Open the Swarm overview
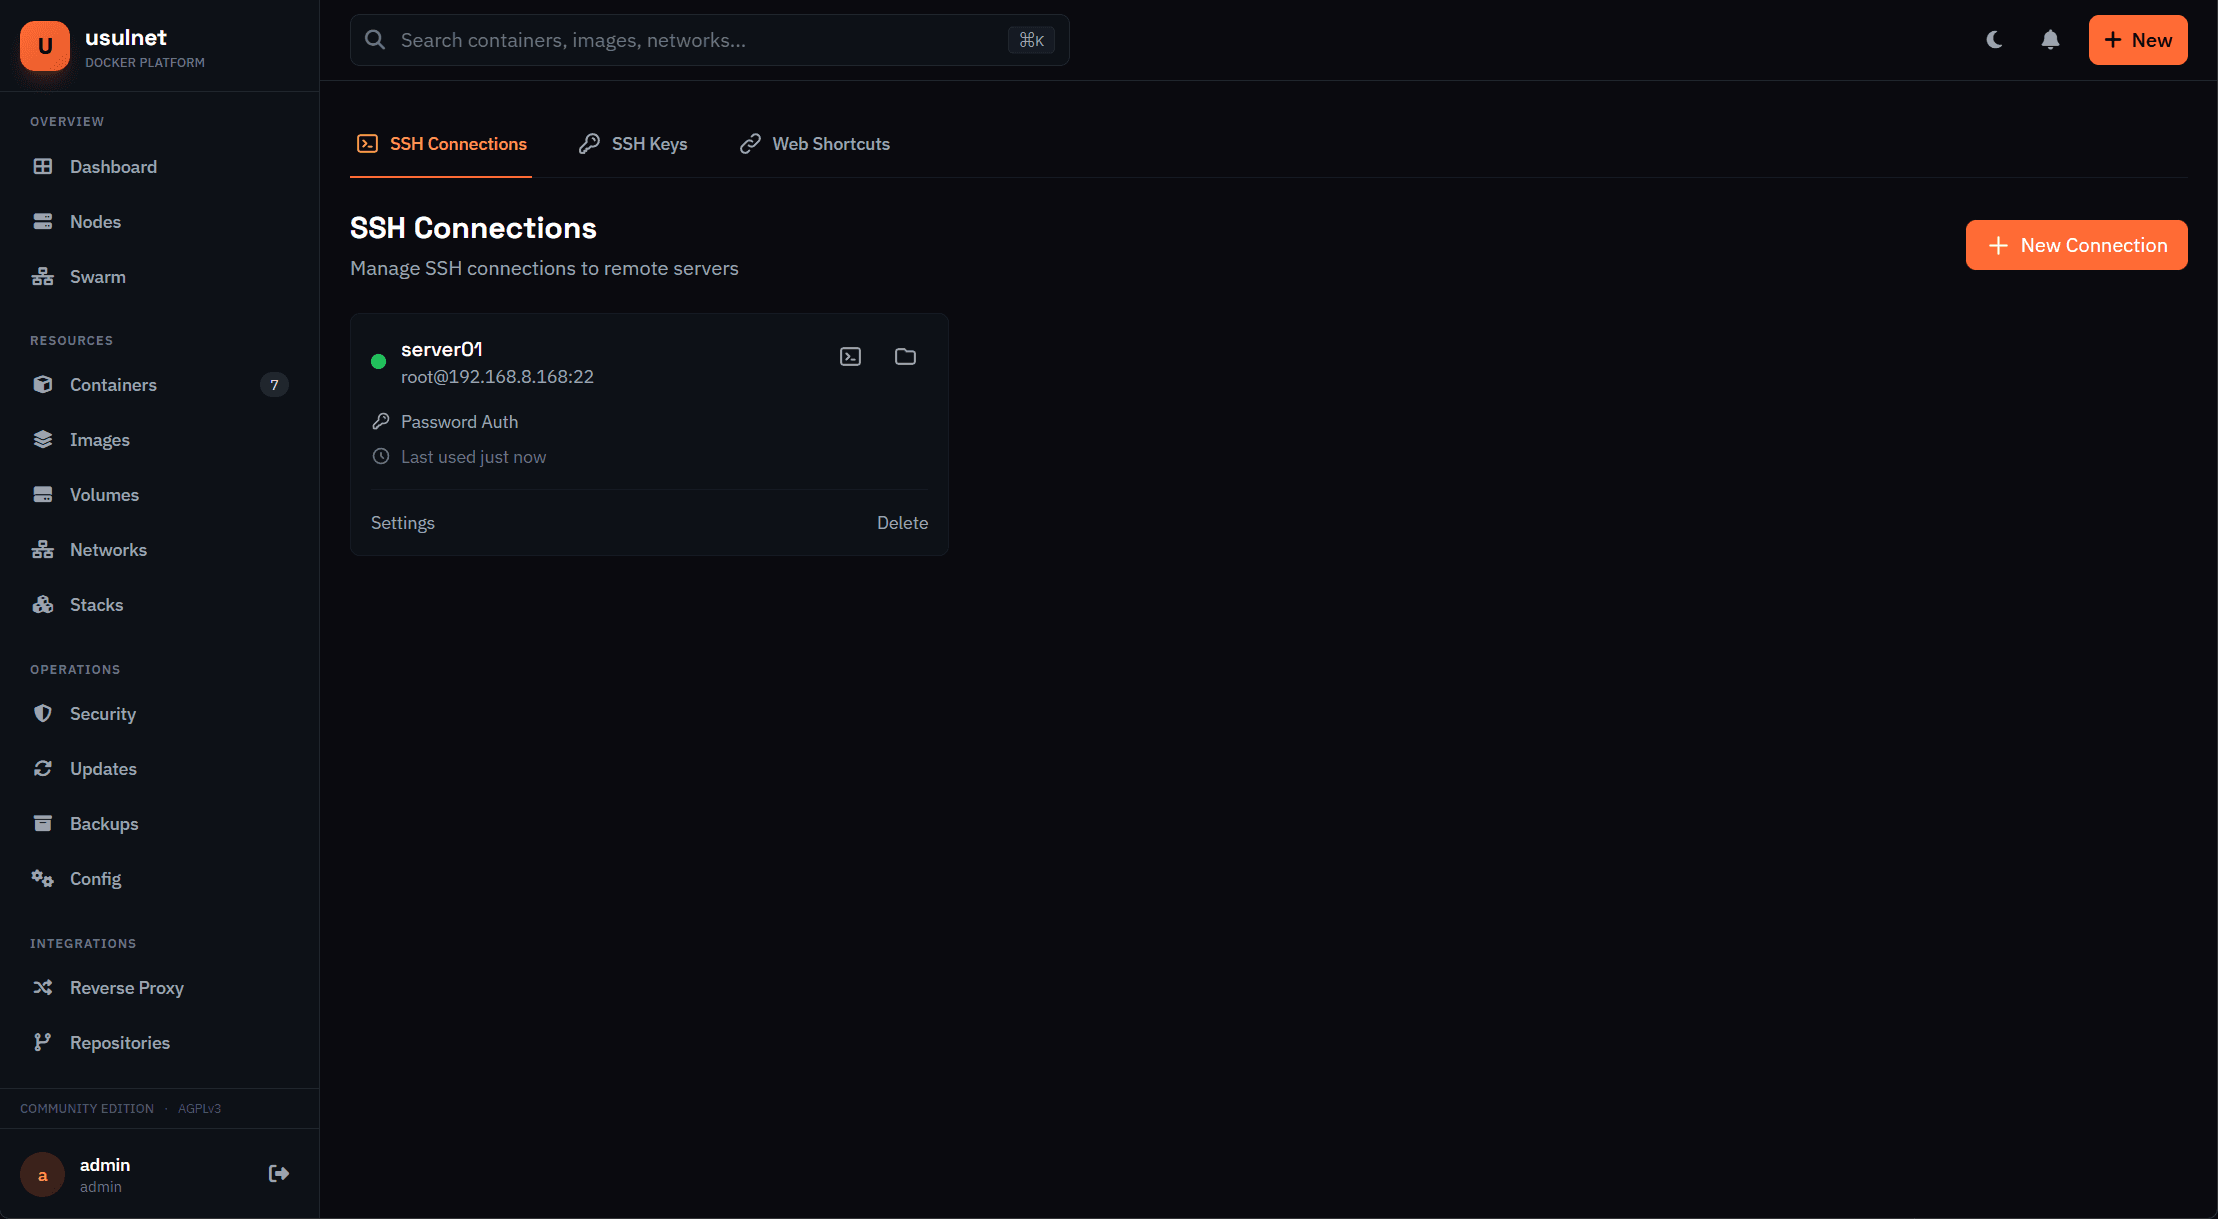The width and height of the screenshot is (2218, 1219). click(97, 276)
